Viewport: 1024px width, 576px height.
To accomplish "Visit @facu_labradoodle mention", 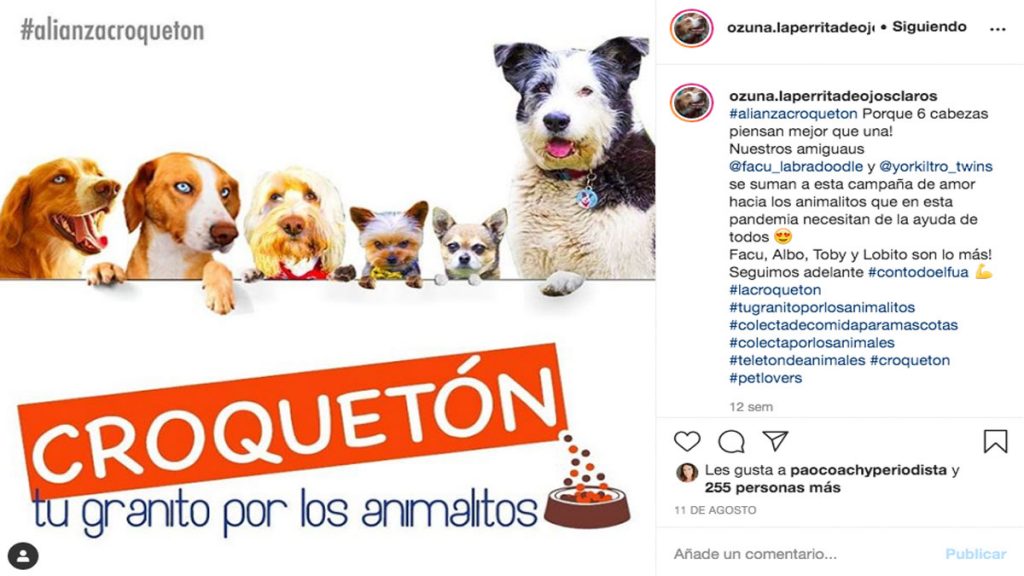I will pyautogui.click(x=795, y=167).
